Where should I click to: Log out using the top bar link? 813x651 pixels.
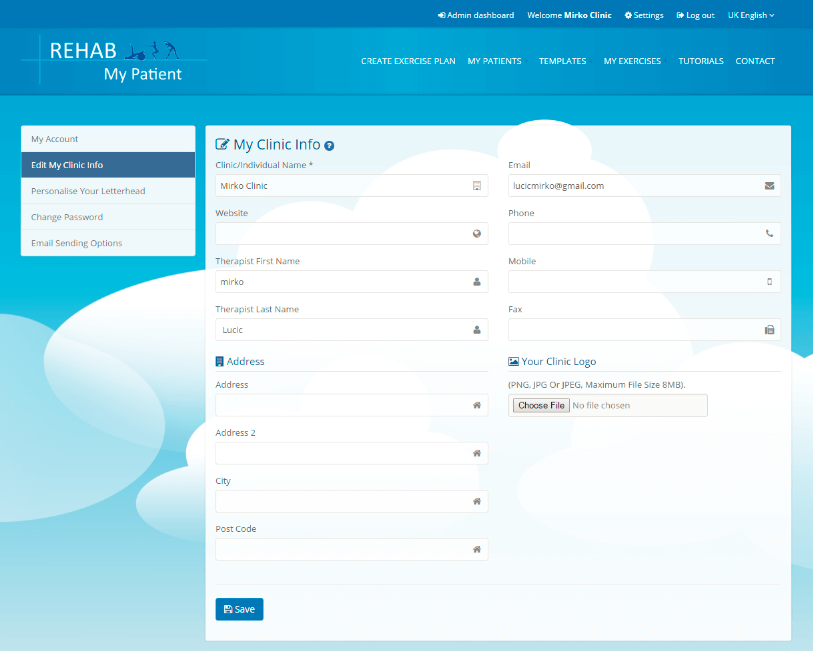[695, 15]
